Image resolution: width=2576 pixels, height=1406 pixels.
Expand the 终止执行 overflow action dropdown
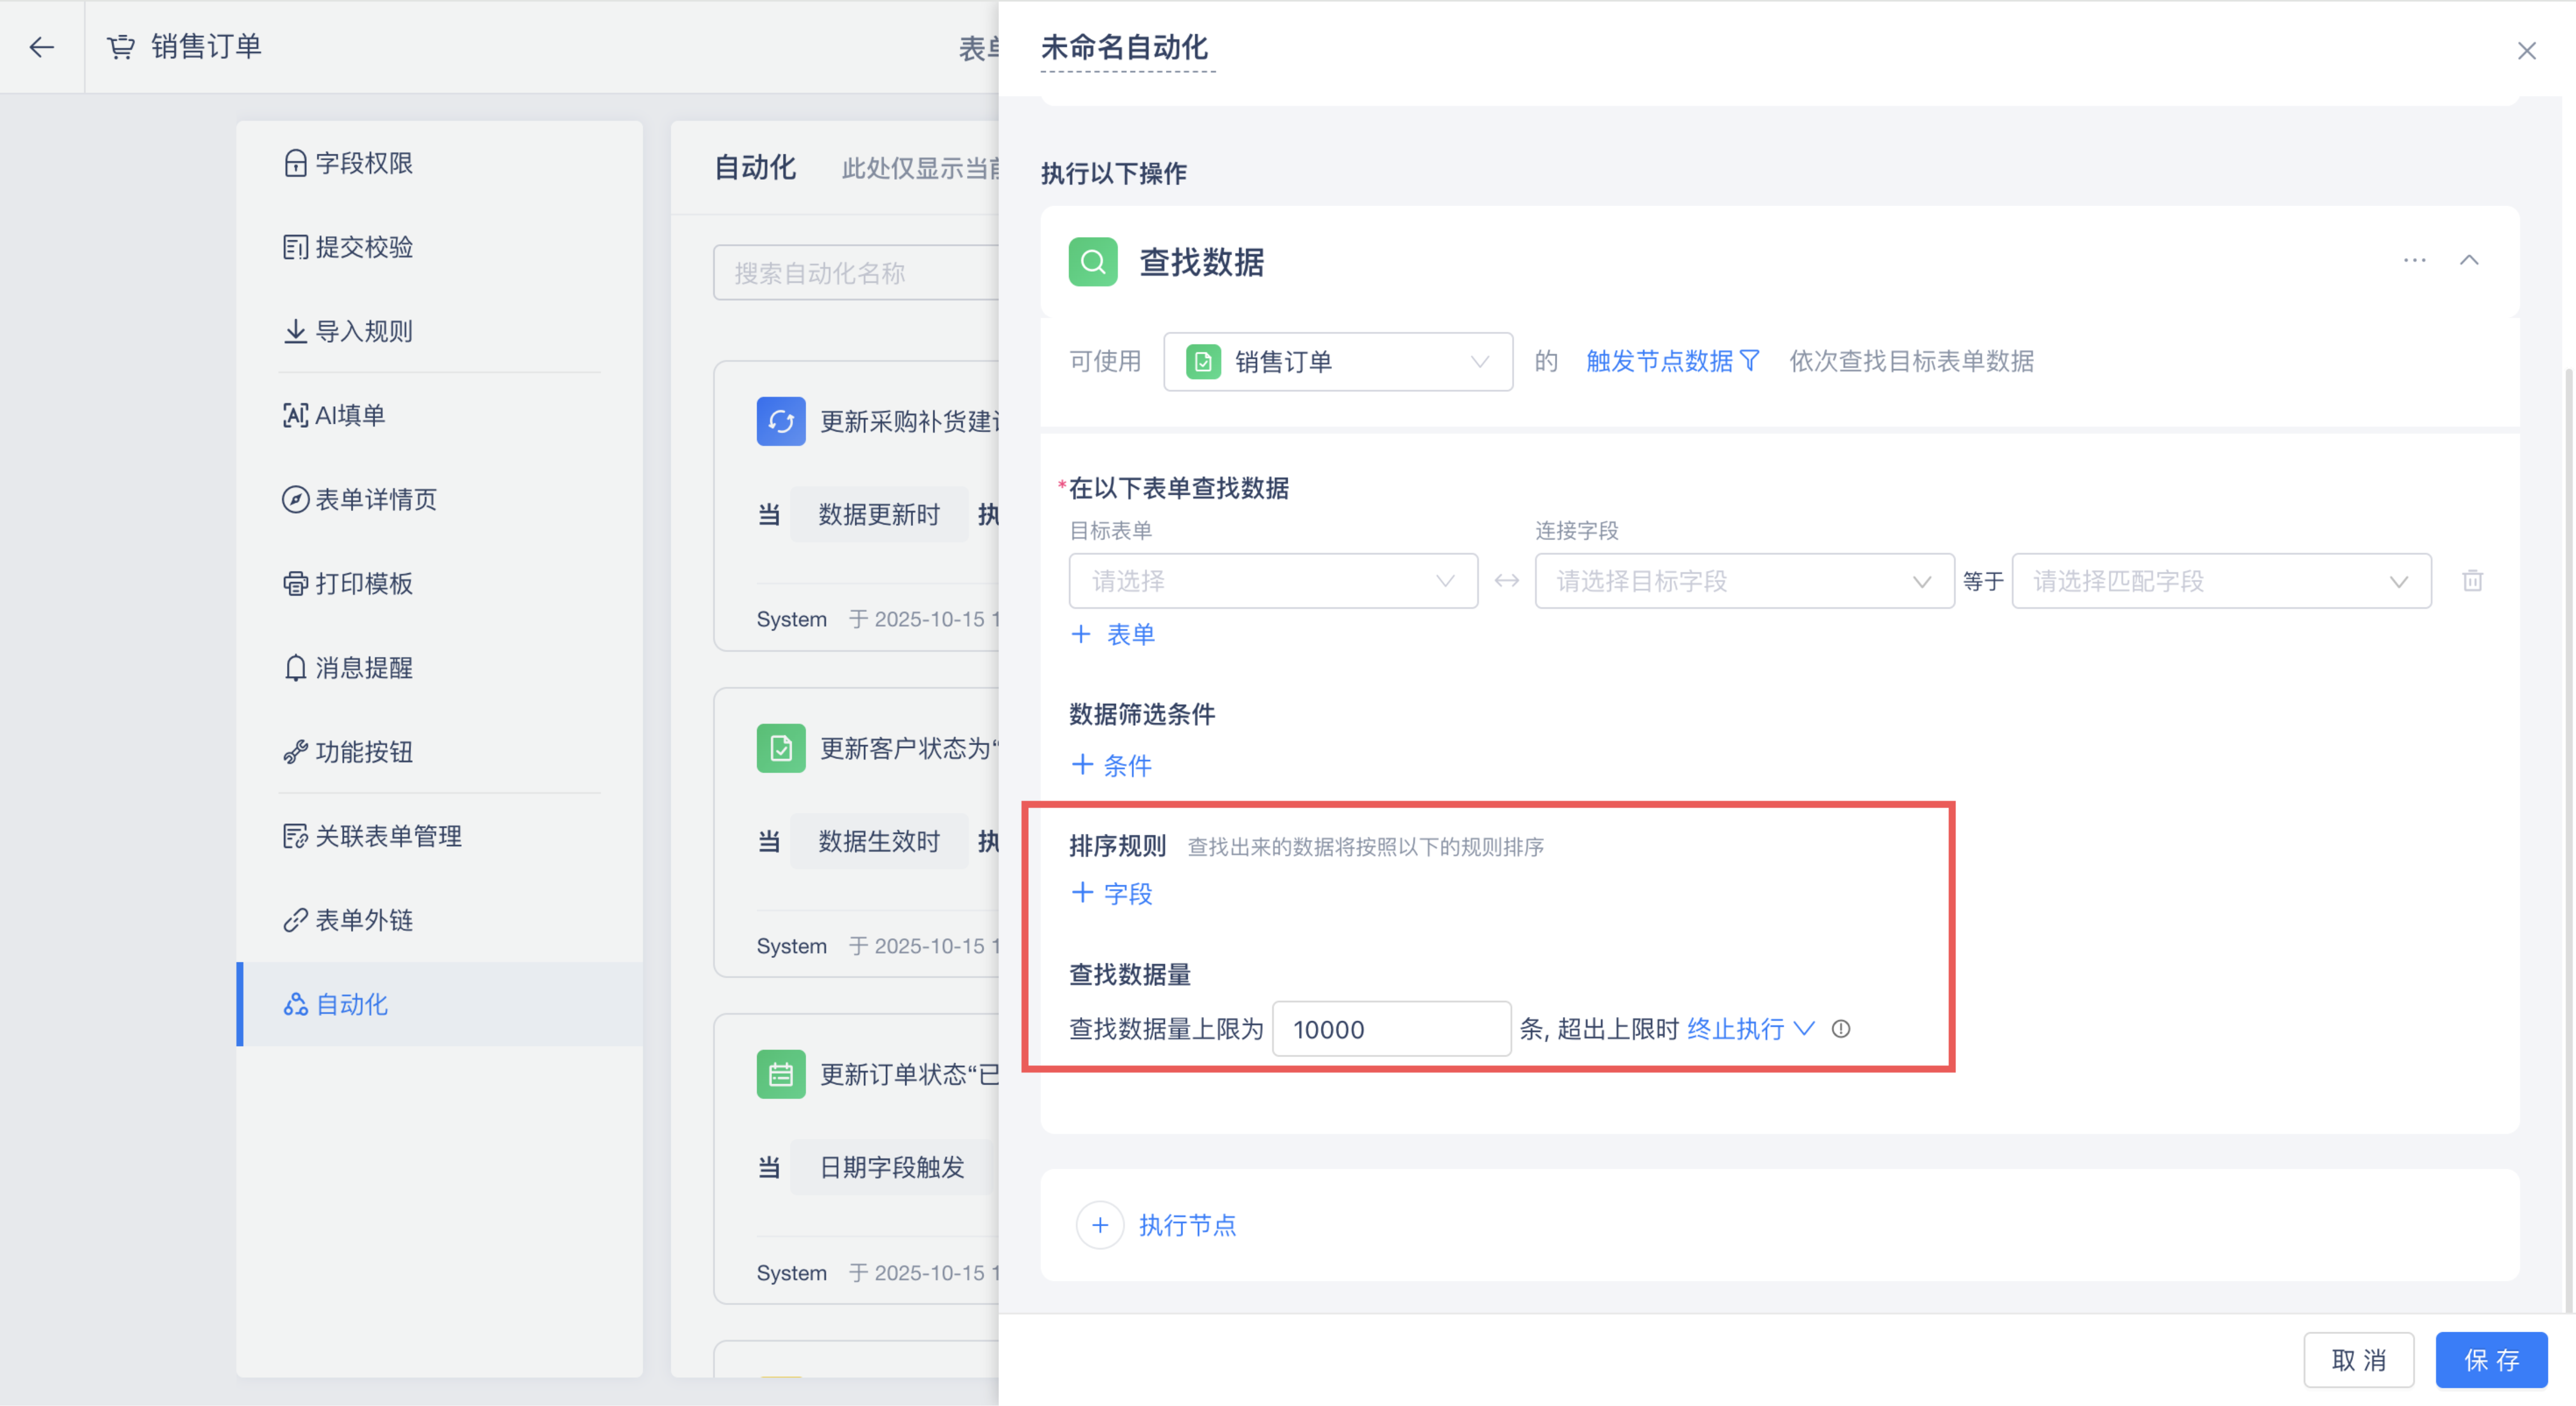(x=1749, y=1029)
